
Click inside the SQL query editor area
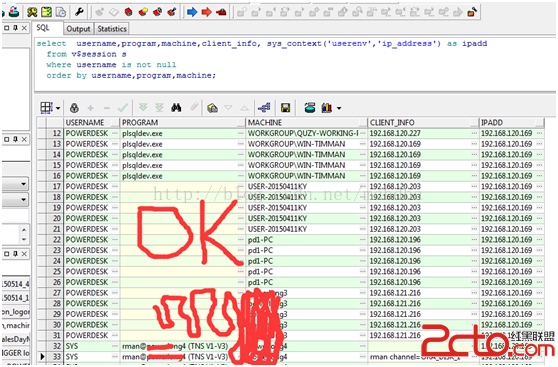(x=295, y=64)
